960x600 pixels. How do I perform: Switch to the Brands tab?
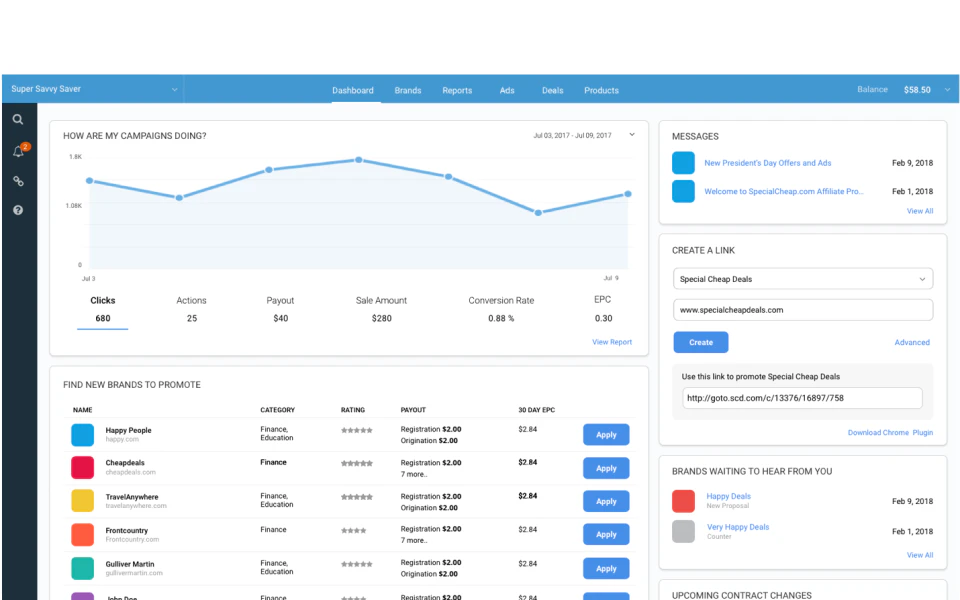click(407, 90)
